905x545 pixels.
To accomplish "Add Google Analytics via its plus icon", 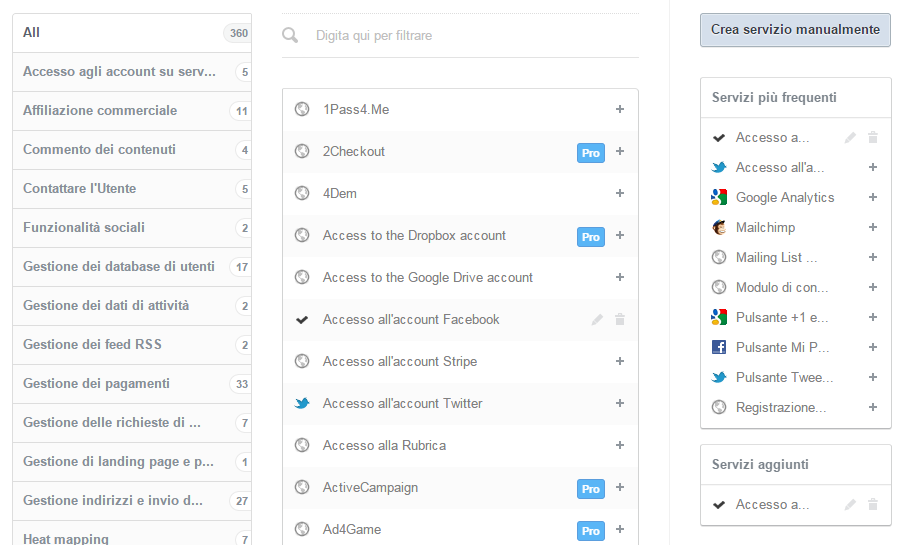I will coord(873,197).
